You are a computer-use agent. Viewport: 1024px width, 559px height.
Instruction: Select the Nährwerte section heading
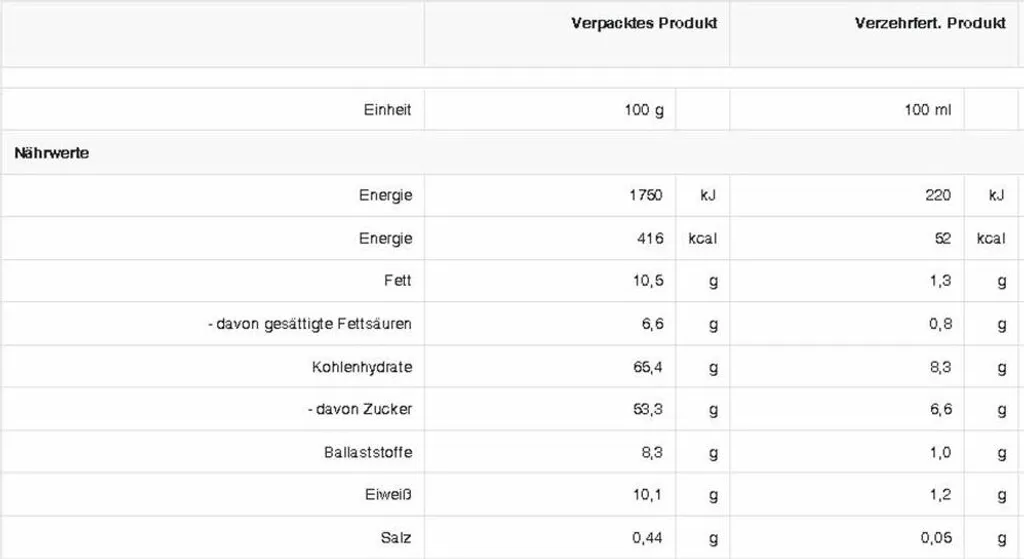pos(52,153)
